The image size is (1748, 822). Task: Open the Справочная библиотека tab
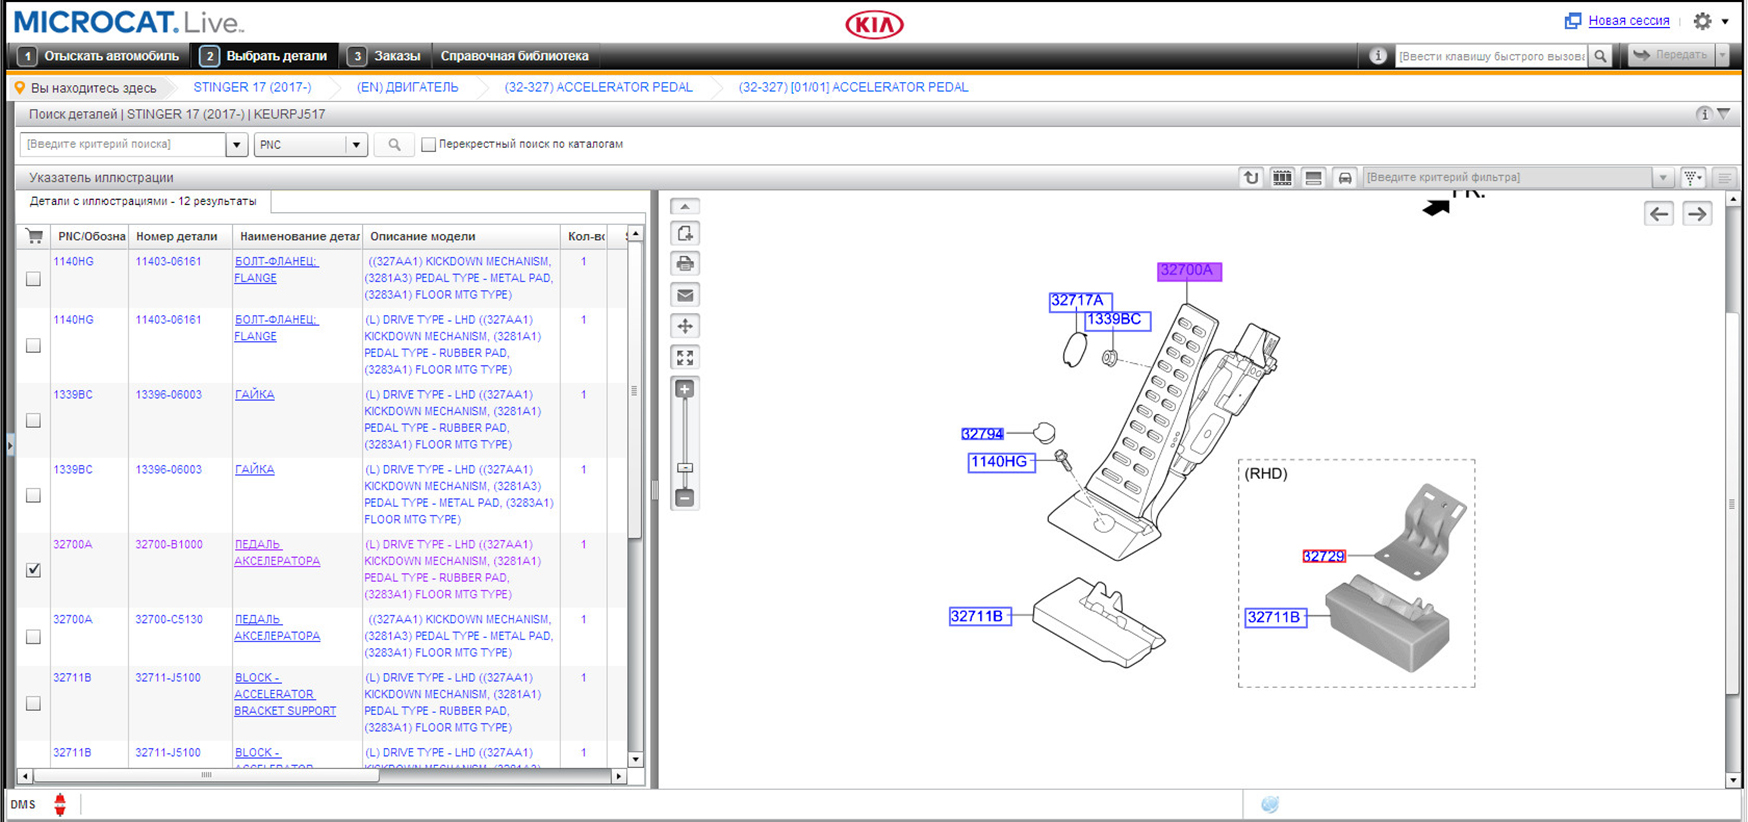pyautogui.click(x=514, y=56)
